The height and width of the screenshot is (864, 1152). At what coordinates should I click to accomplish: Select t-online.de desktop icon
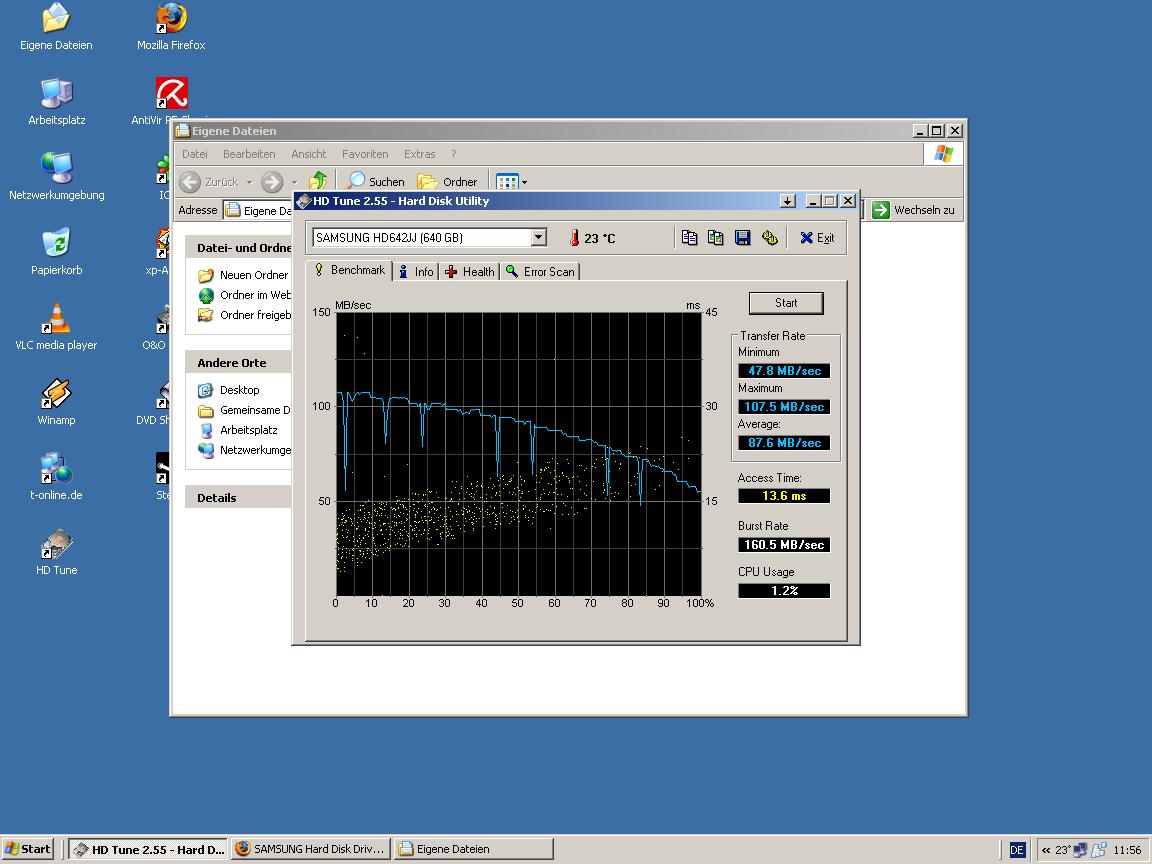(x=56, y=477)
